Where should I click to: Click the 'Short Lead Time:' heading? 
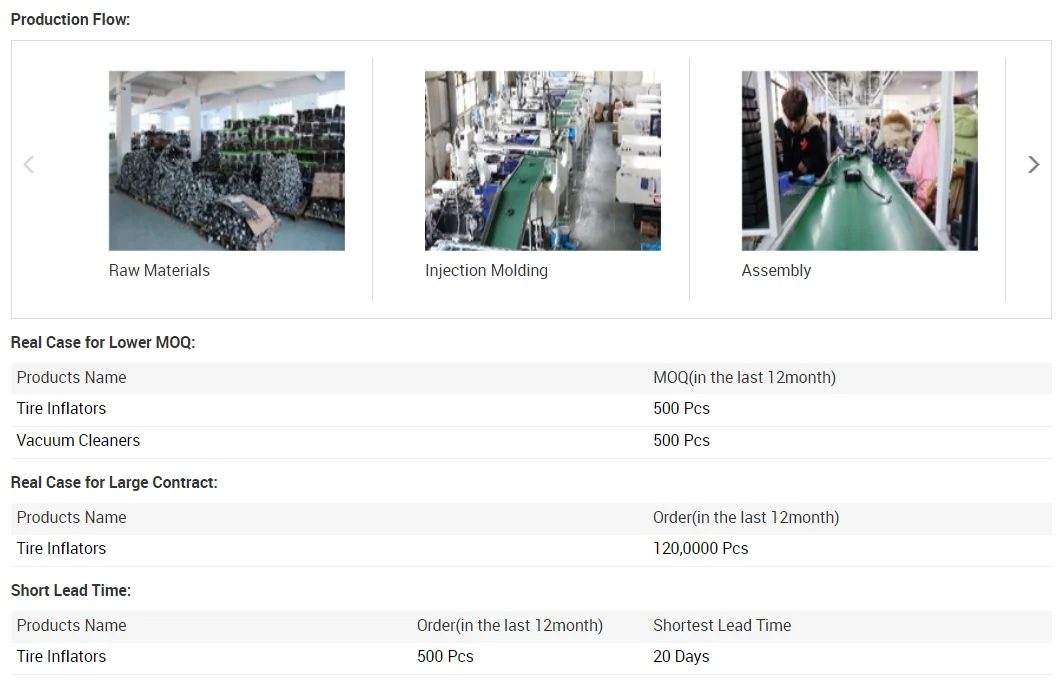(x=71, y=590)
